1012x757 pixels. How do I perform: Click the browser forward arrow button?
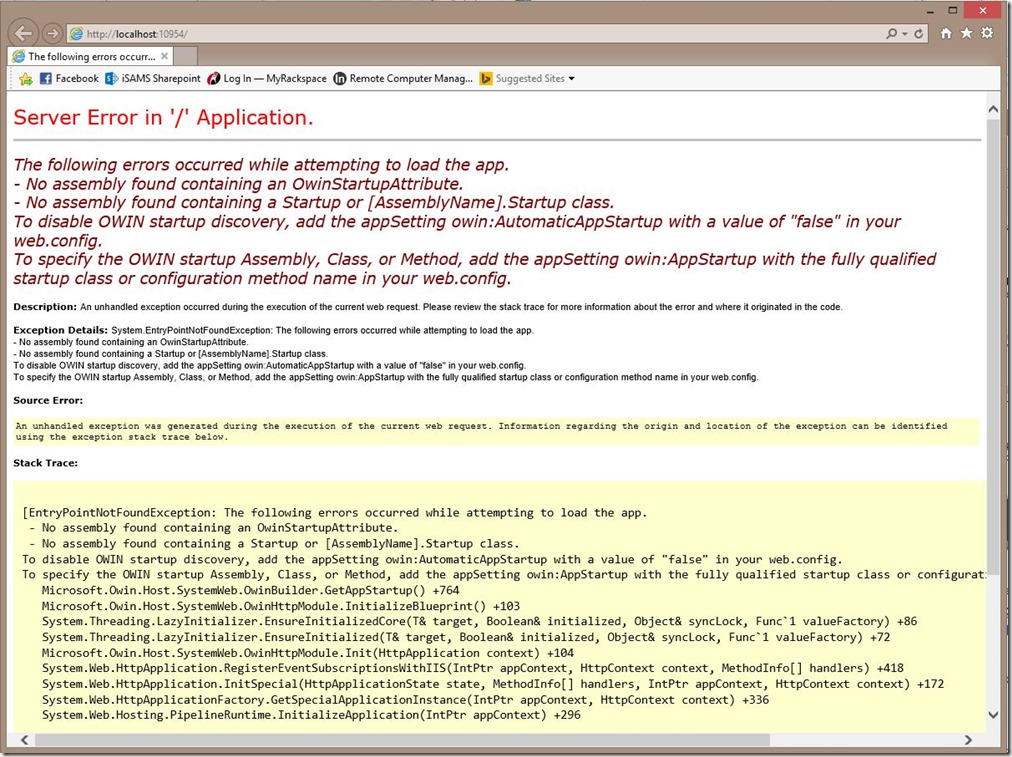click(53, 33)
